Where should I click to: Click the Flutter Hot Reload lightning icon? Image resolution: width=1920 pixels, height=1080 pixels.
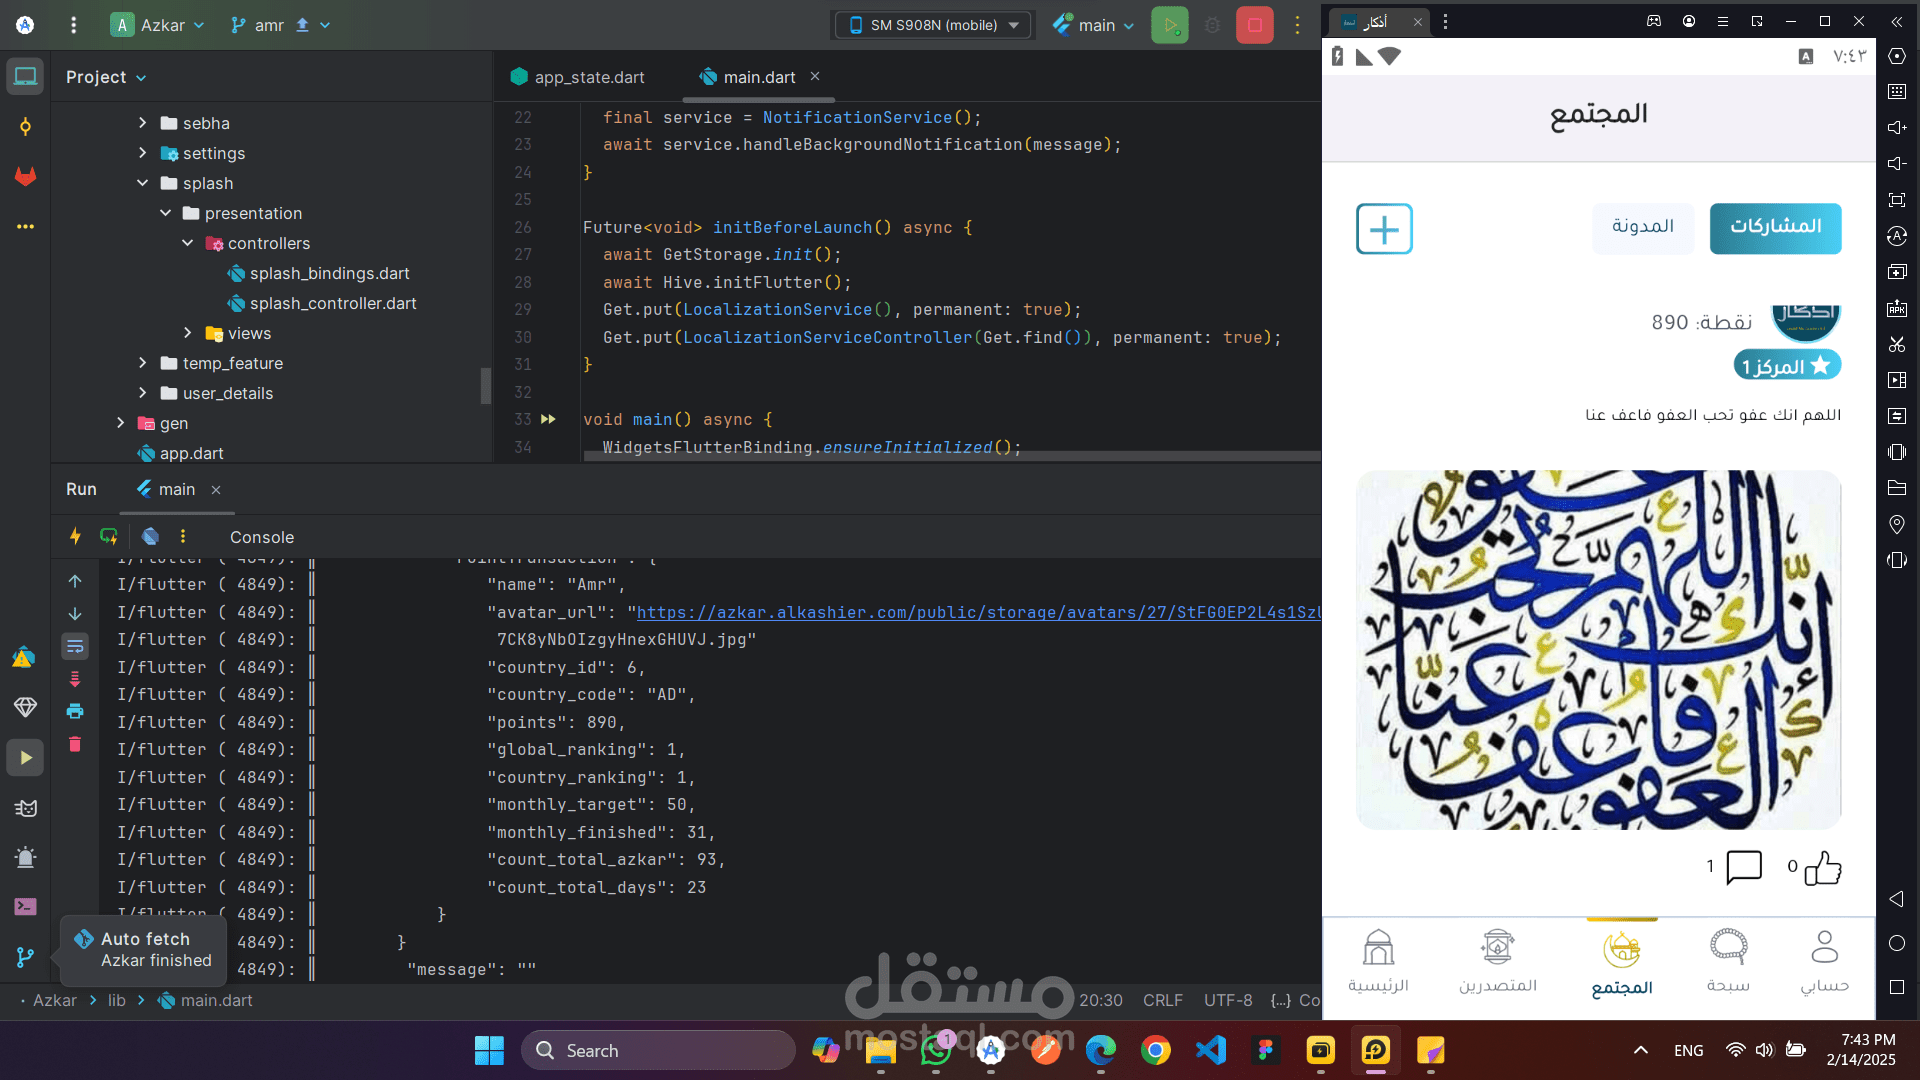click(x=75, y=536)
